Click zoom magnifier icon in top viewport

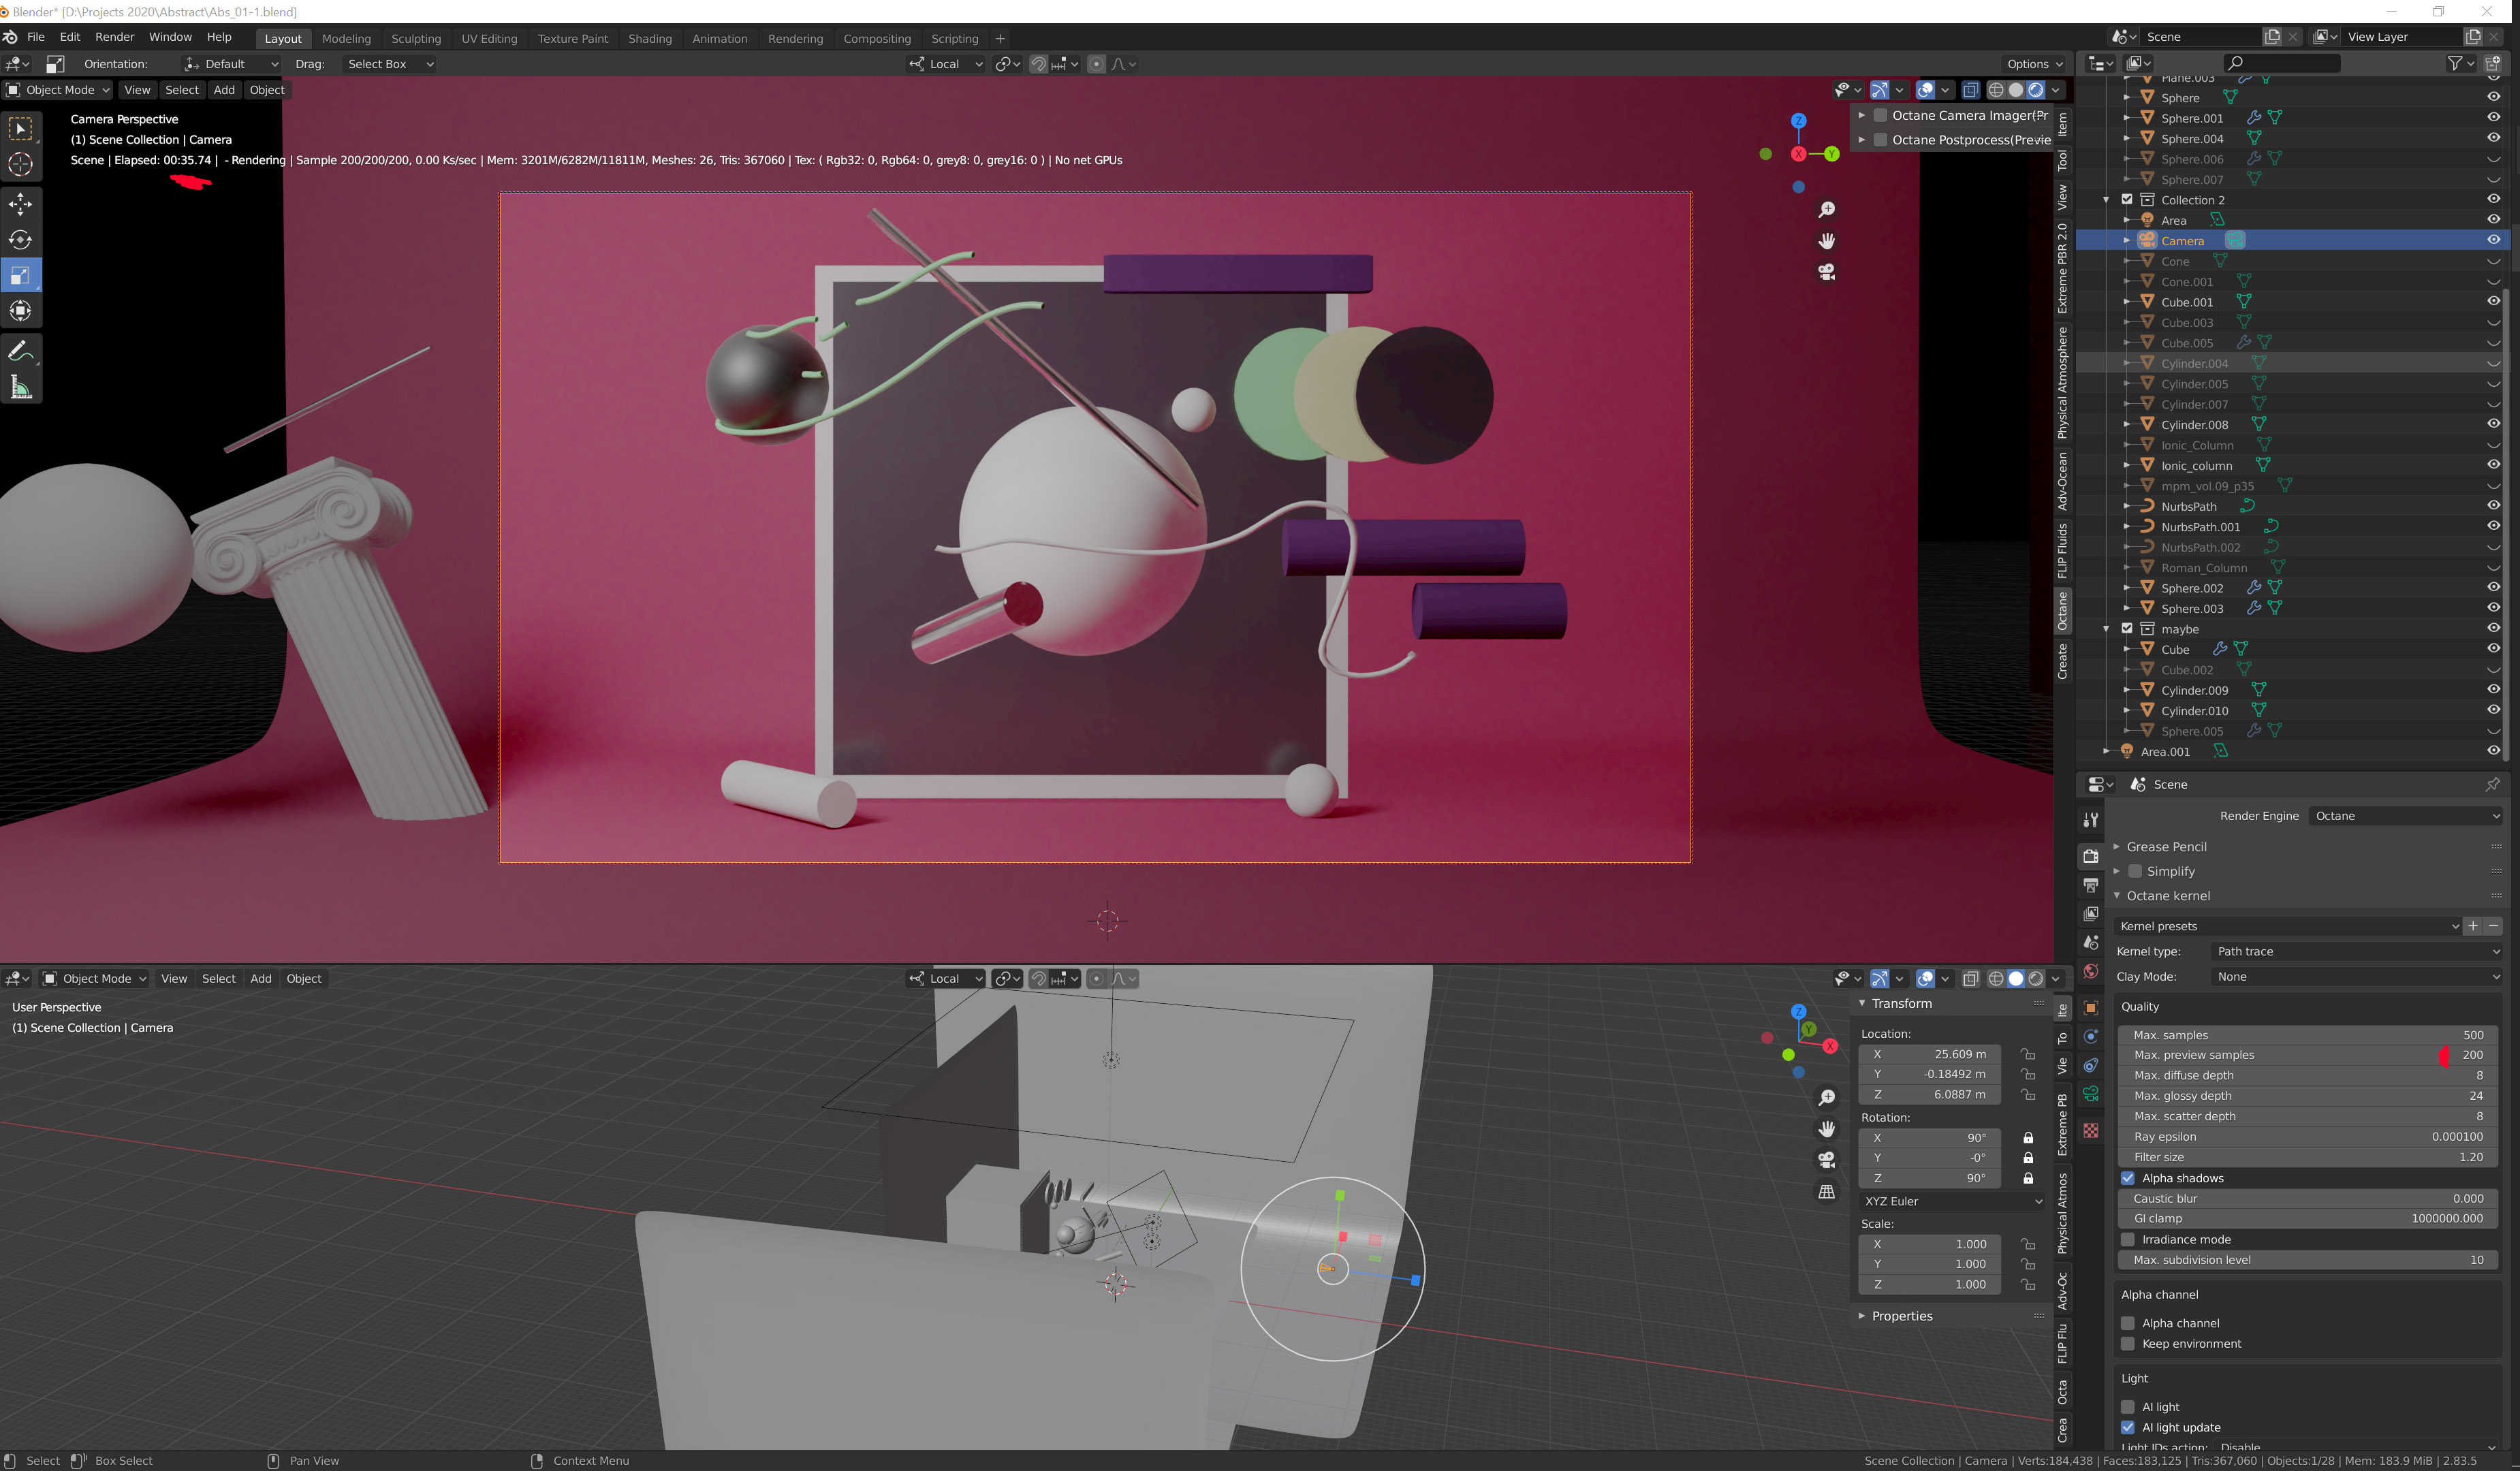pos(1826,209)
